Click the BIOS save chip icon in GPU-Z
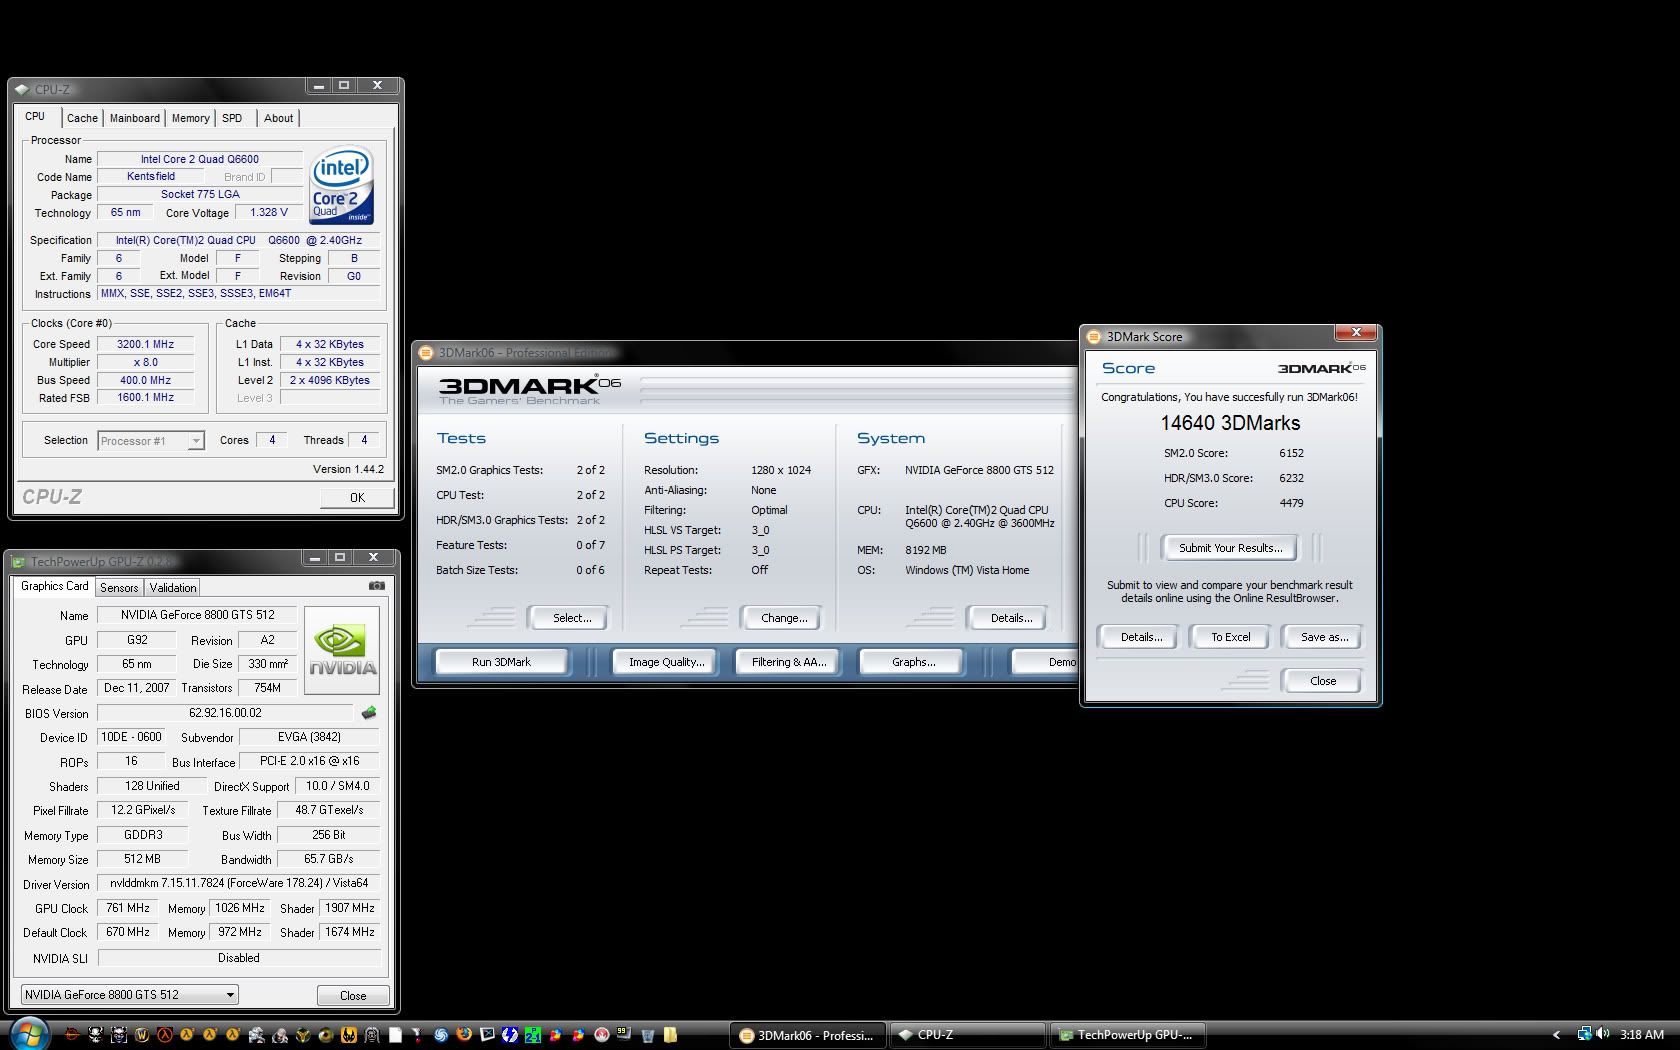 tap(369, 713)
